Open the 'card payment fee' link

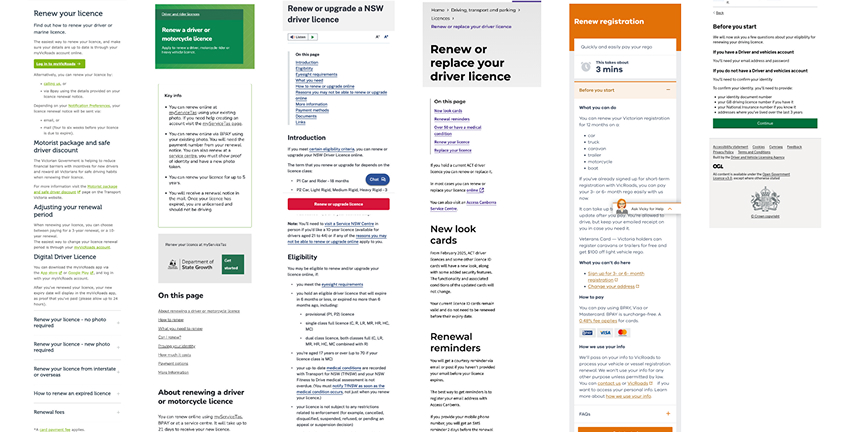click(55, 430)
